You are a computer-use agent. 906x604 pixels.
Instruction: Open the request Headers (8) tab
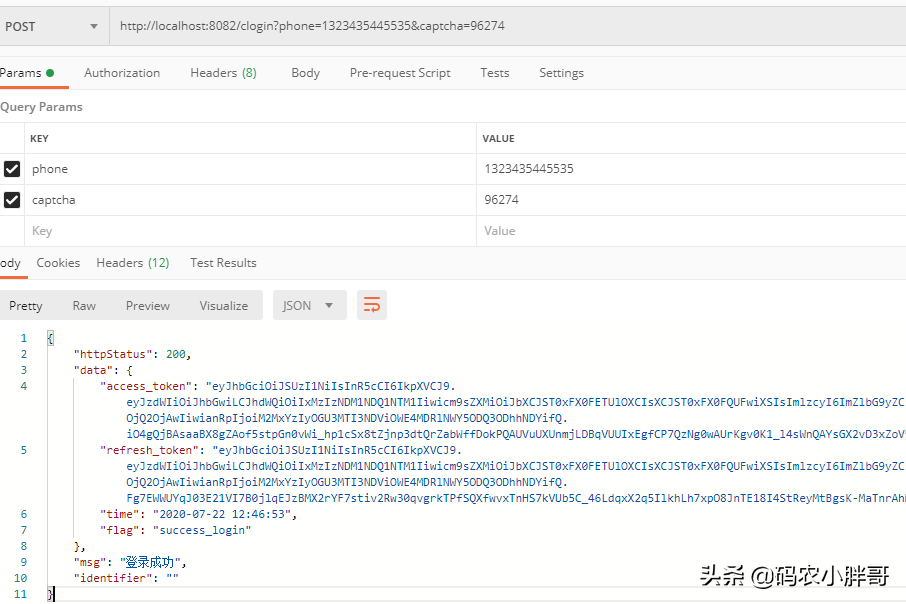pos(224,73)
